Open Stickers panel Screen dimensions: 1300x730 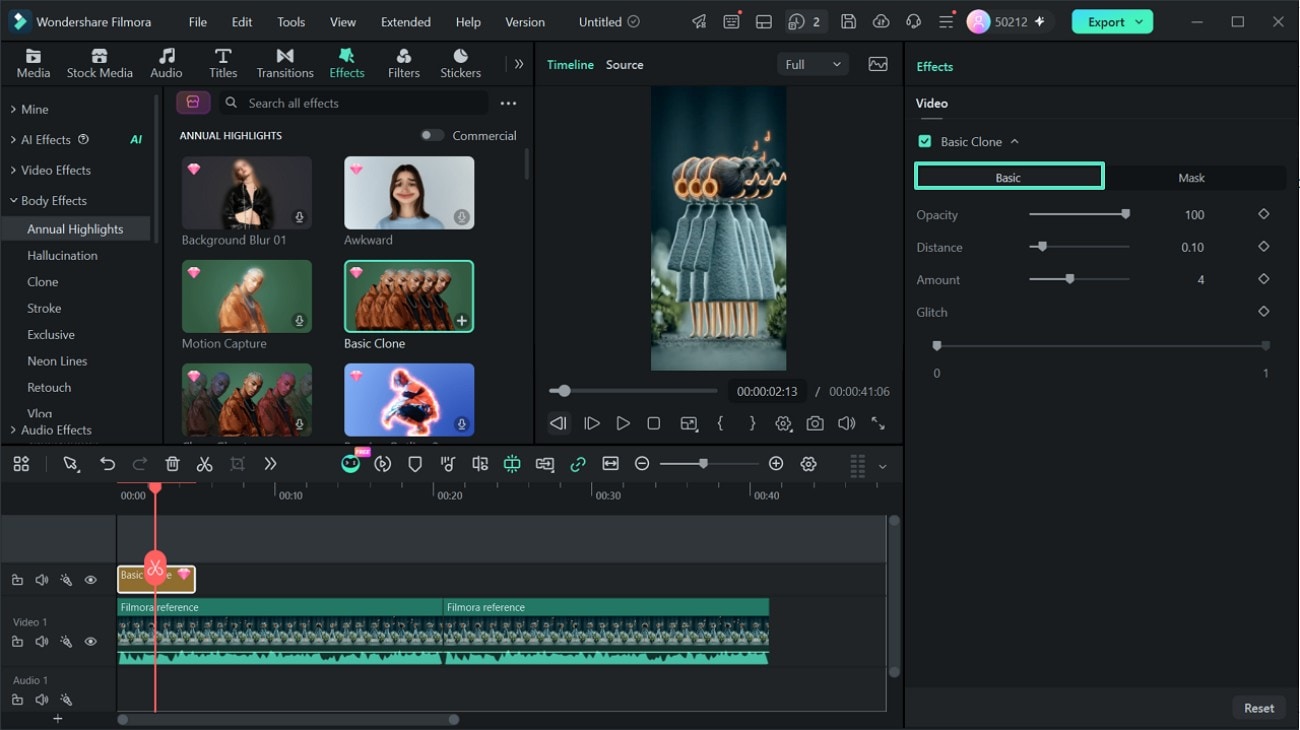[461, 63]
